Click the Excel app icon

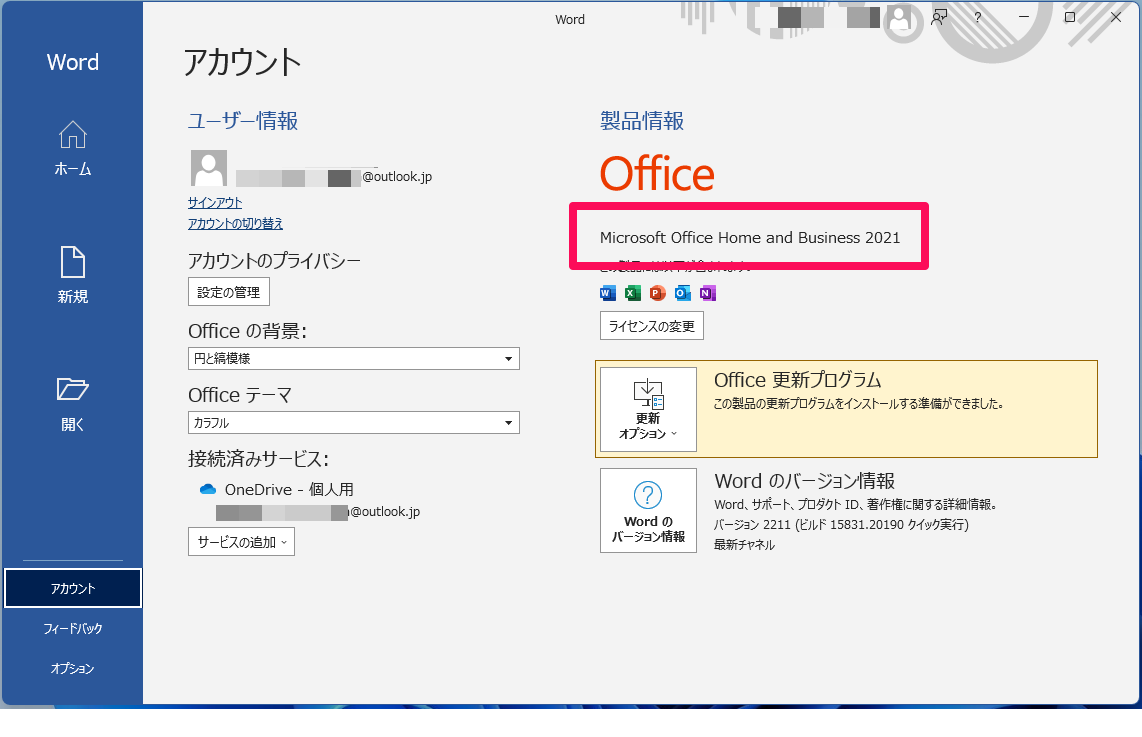click(633, 293)
